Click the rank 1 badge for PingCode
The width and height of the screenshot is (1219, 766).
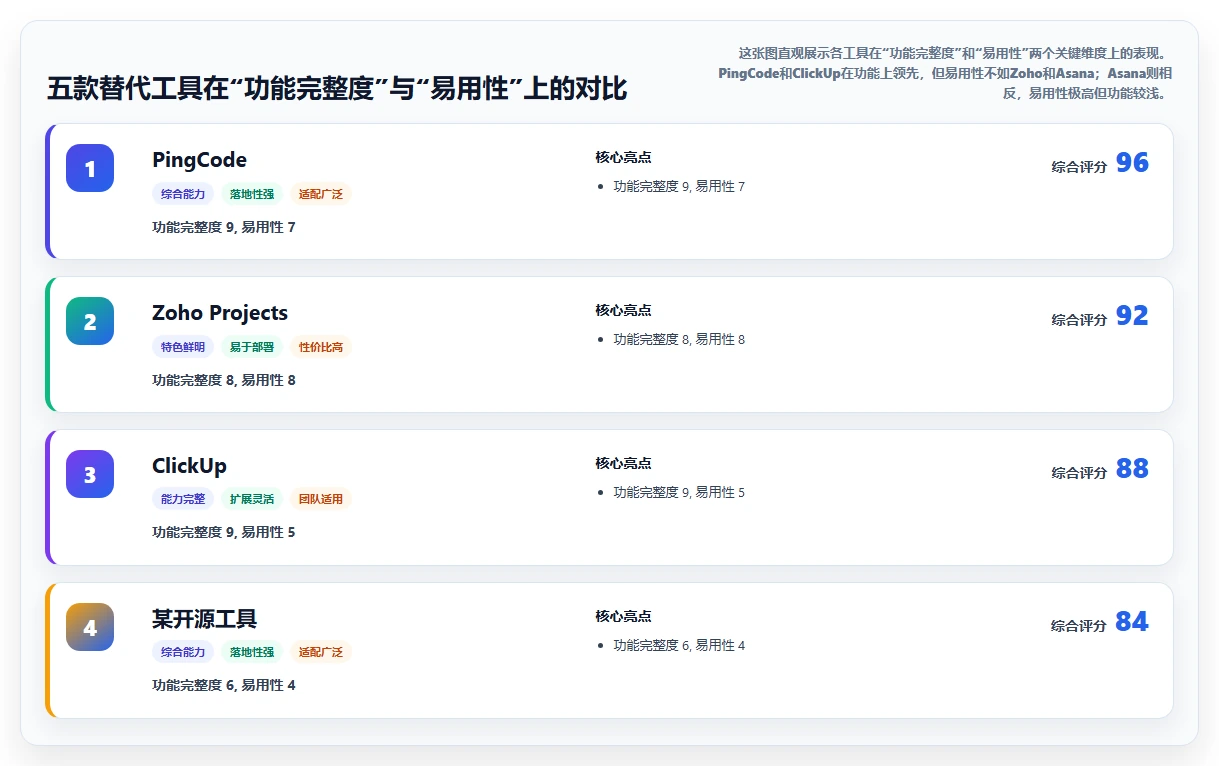[90, 168]
